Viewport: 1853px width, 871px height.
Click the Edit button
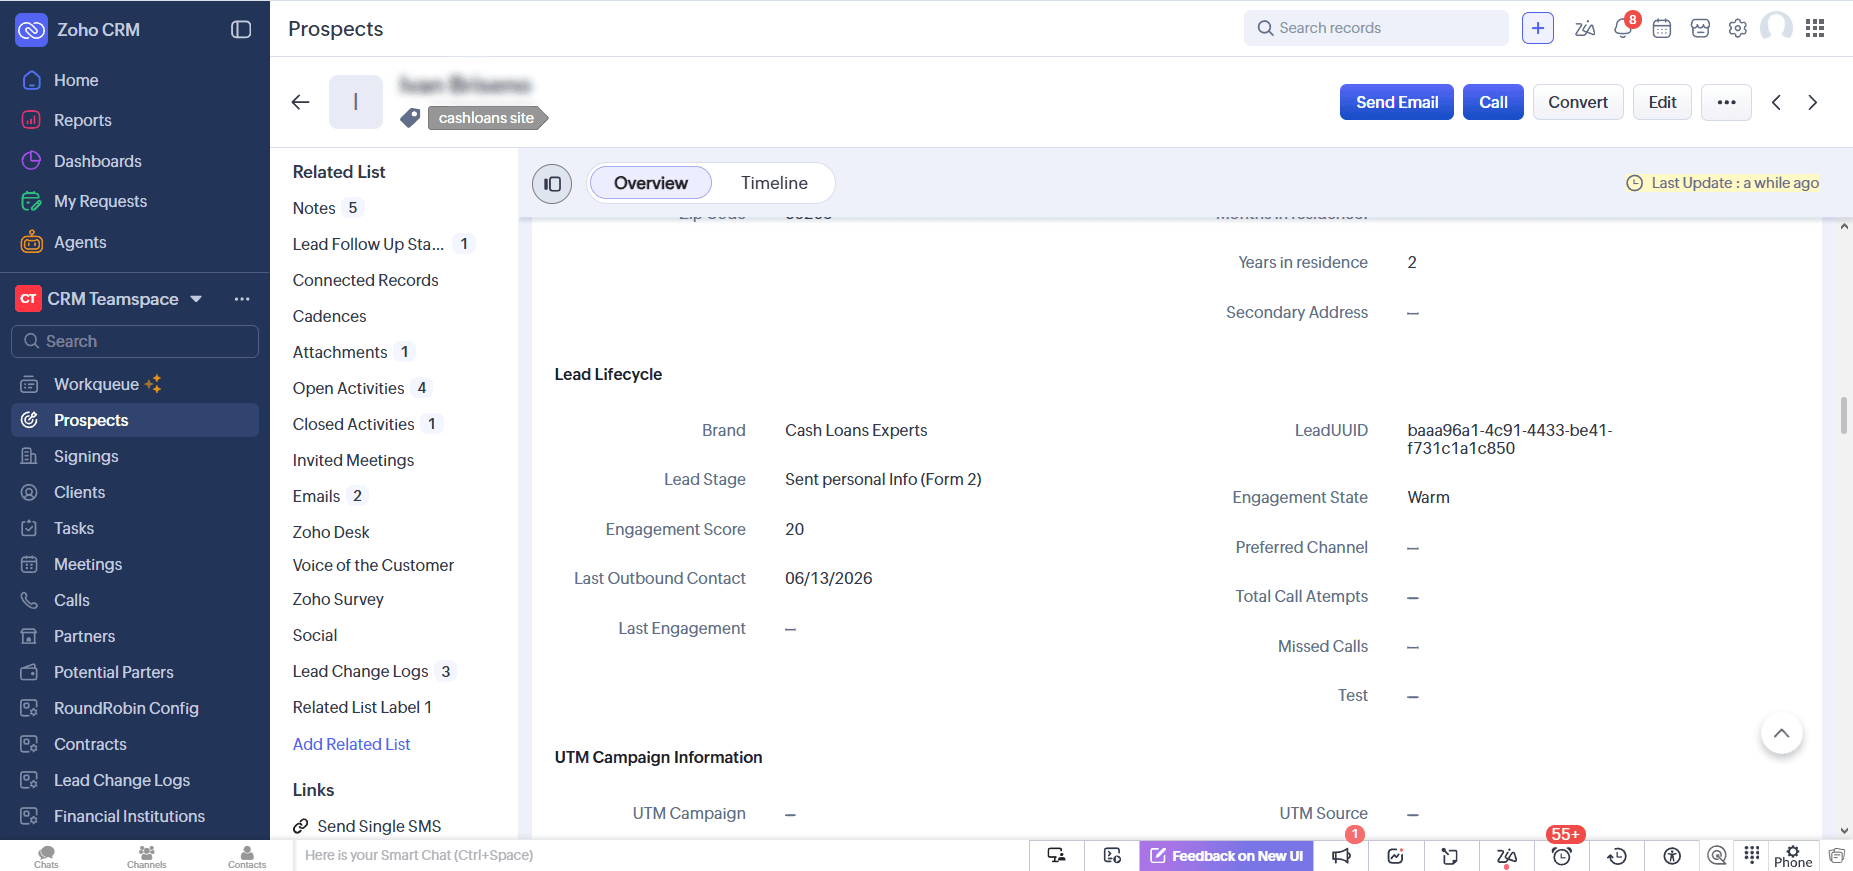click(1662, 102)
